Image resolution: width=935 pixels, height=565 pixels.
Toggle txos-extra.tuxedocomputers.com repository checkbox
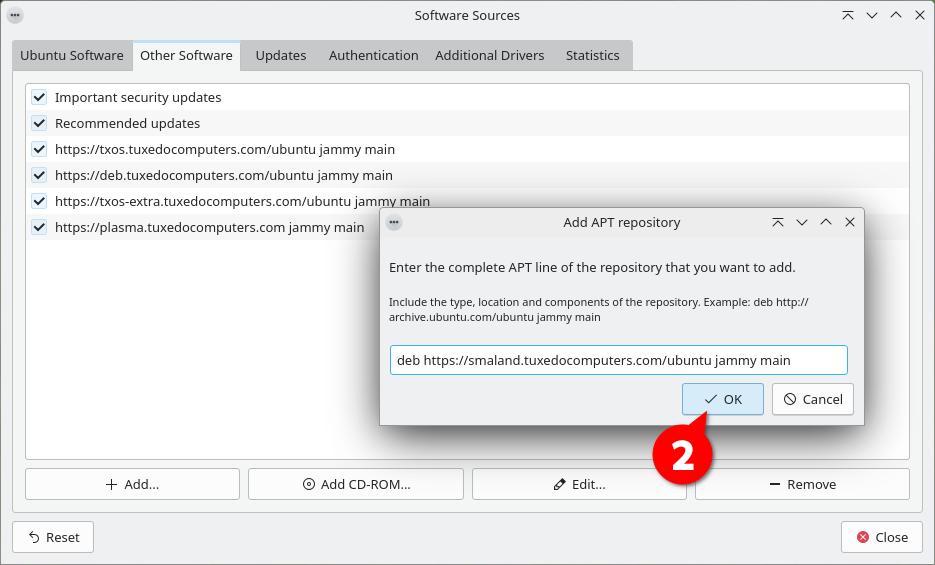pyautogui.click(x=39, y=201)
